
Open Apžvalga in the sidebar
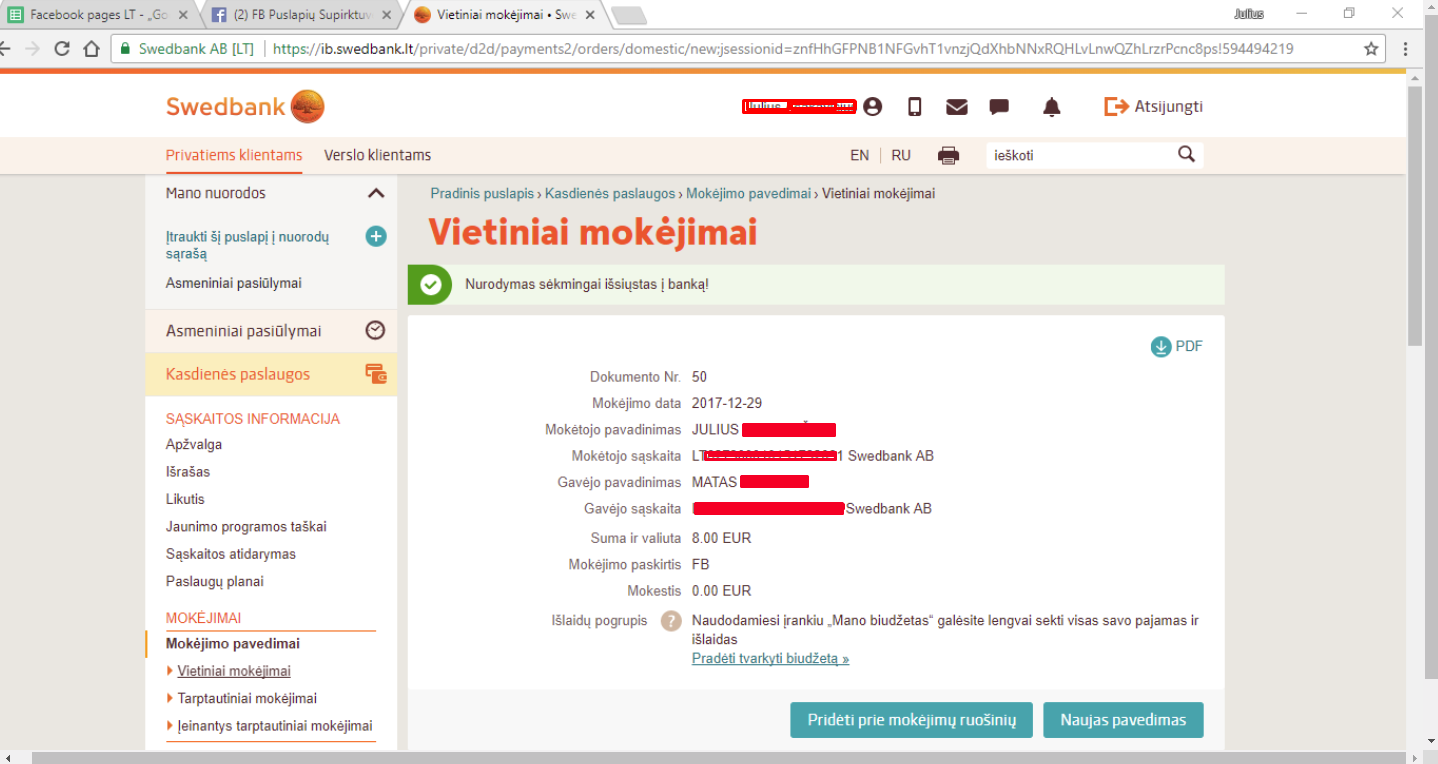[194, 444]
